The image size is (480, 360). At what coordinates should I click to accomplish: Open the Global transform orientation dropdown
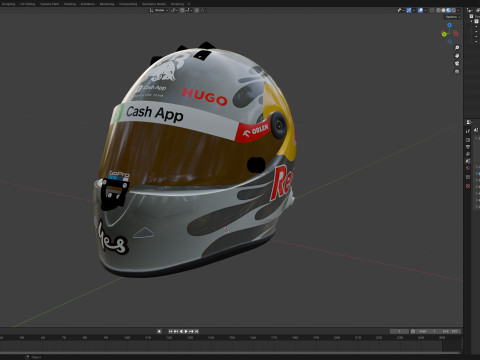tap(159, 10)
